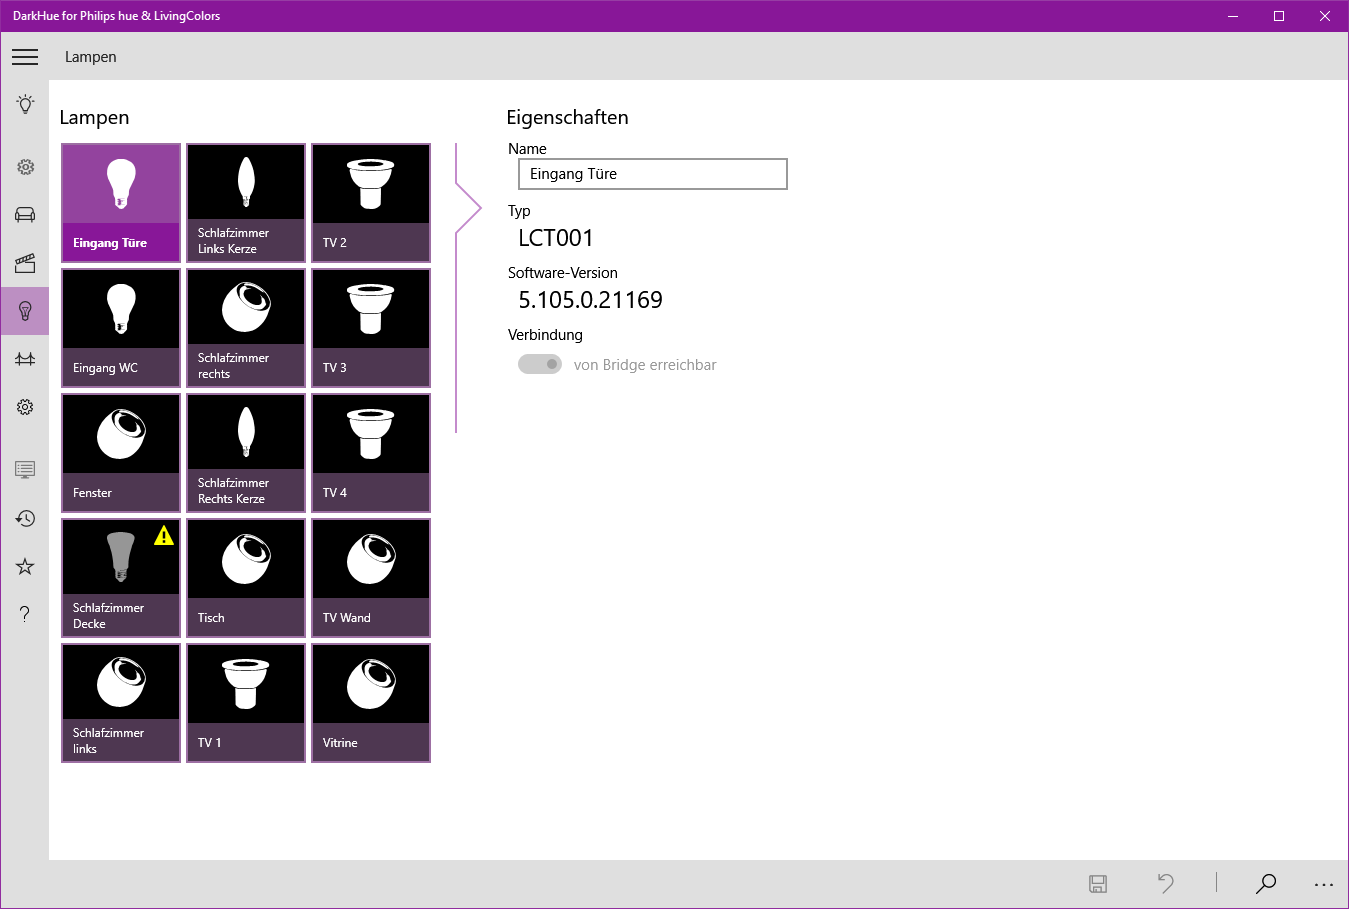Click the history clock icon in sidebar
This screenshot has width=1349, height=909.
(x=25, y=518)
